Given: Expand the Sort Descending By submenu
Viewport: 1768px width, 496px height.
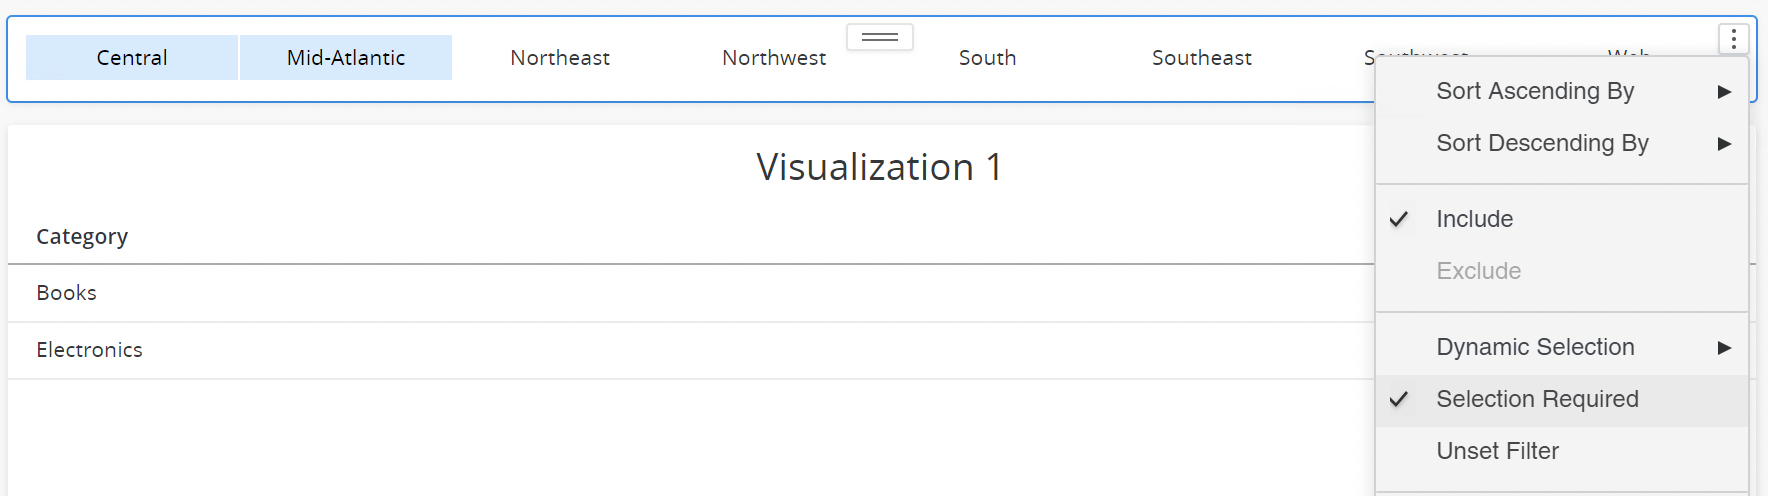Looking at the screenshot, I should coord(1542,143).
